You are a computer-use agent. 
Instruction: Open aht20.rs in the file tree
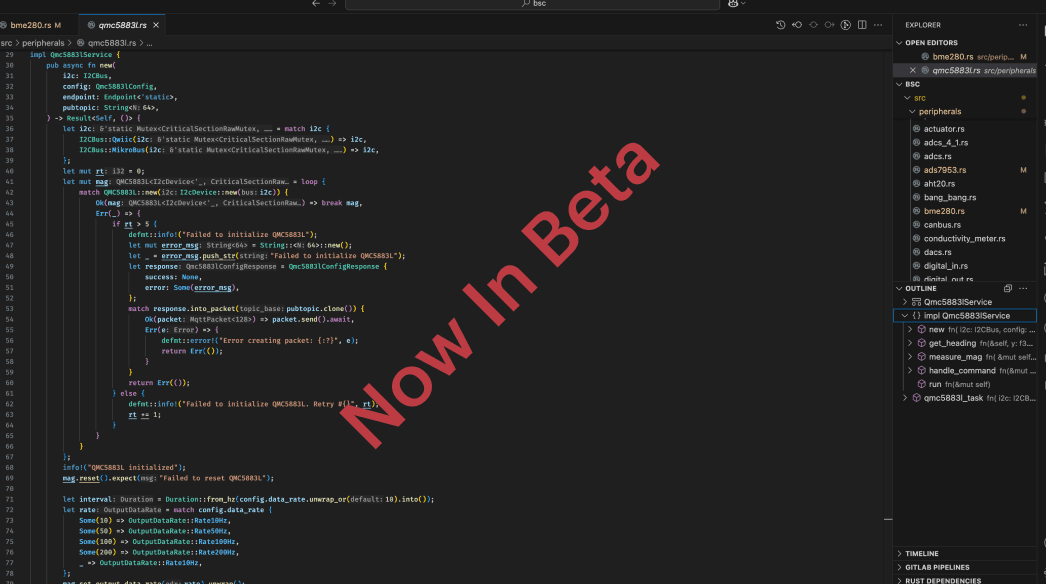point(939,184)
